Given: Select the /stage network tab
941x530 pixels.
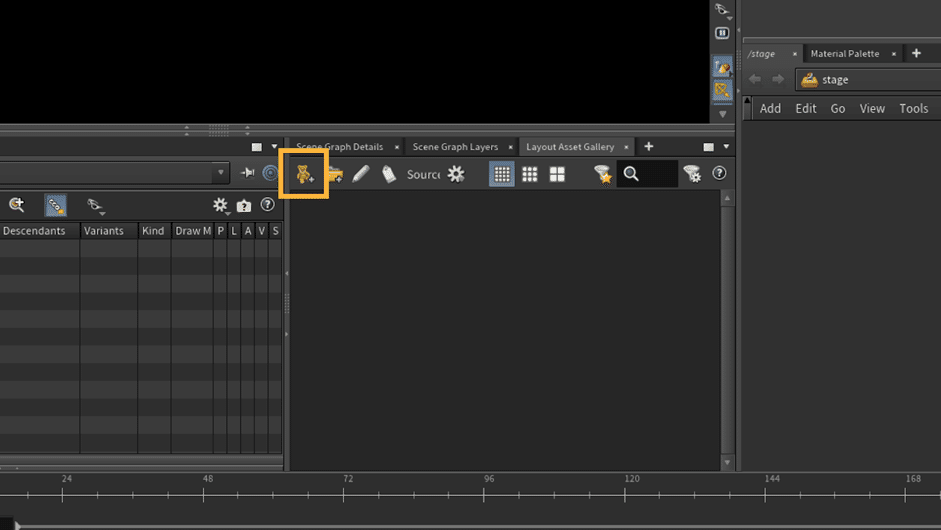Looking at the screenshot, I should [762, 53].
